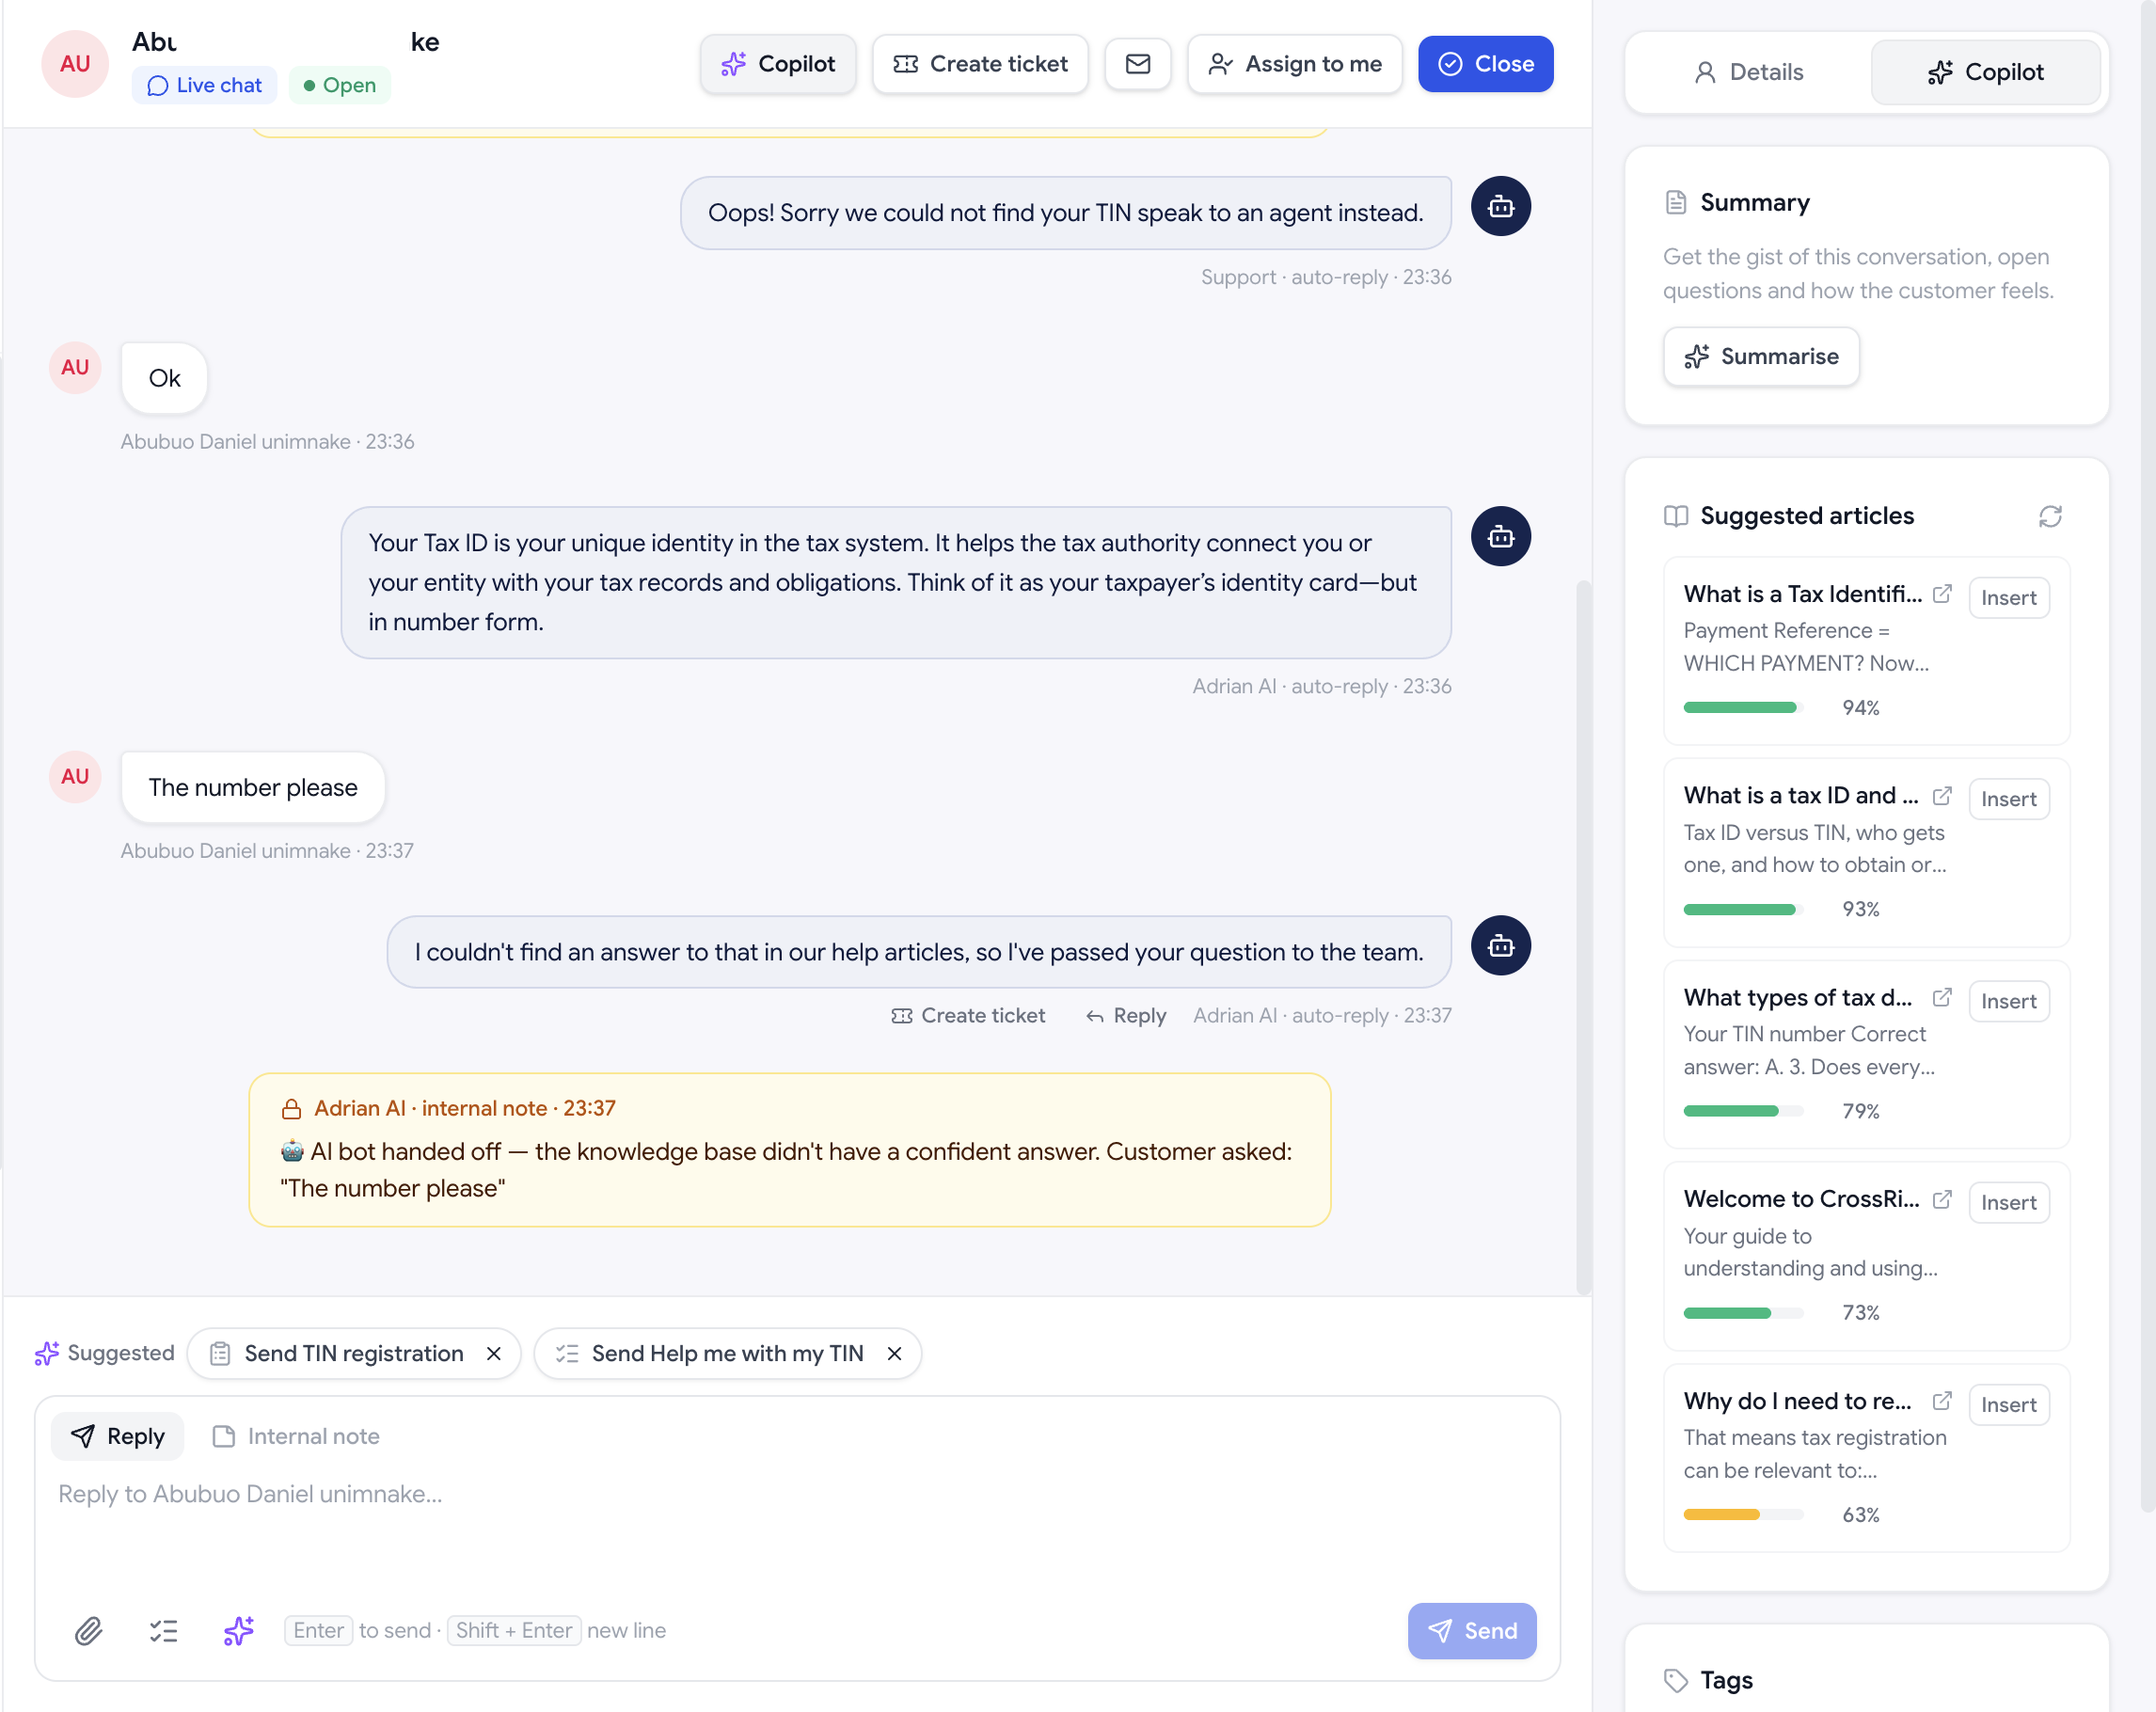Dismiss 'Send Help me with my TIN' suggestion

894,1353
